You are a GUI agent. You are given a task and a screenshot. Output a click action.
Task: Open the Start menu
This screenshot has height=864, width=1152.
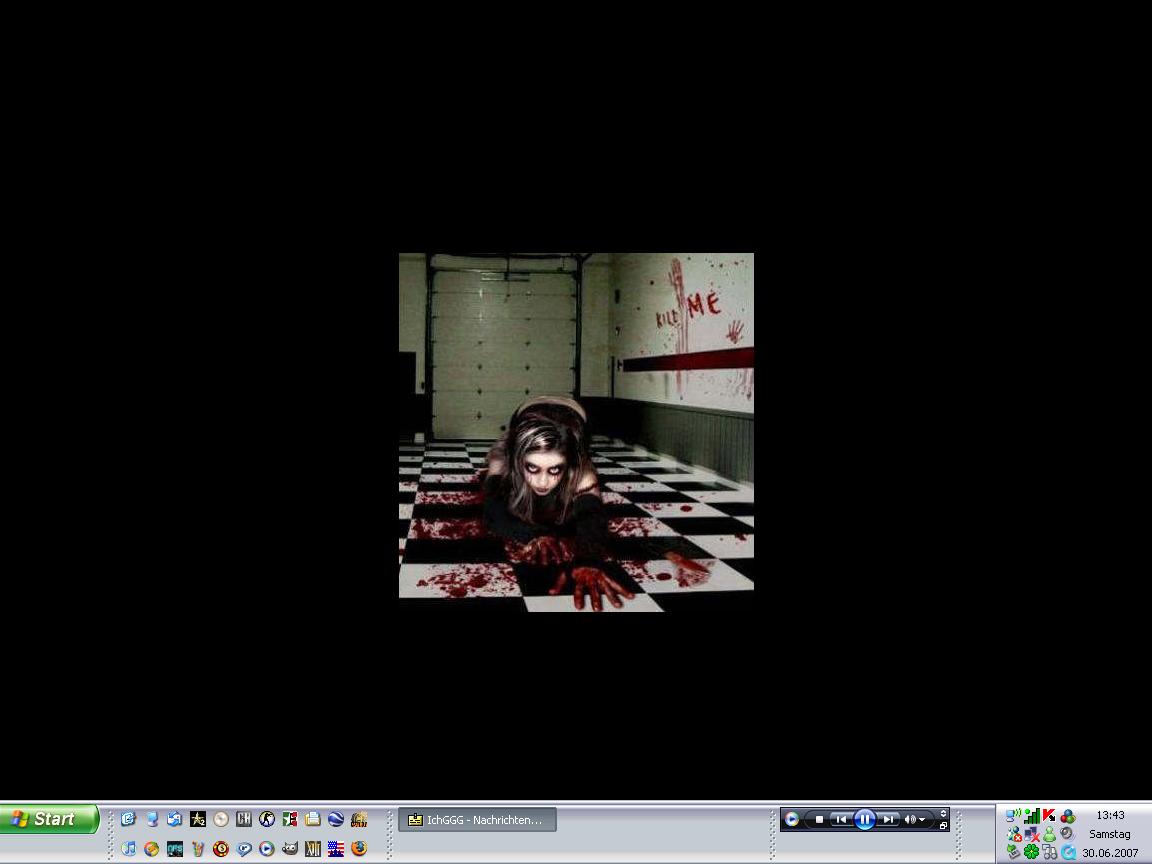pos(48,819)
